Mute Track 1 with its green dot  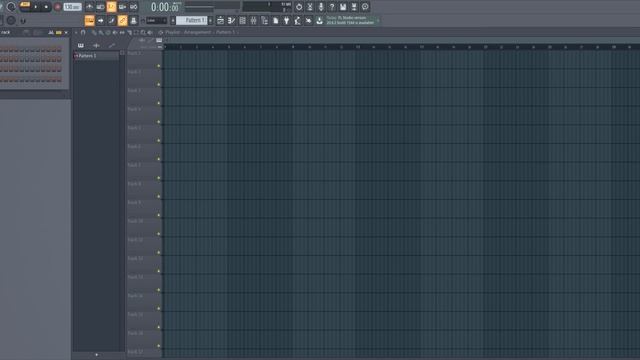pyautogui.click(x=159, y=66)
